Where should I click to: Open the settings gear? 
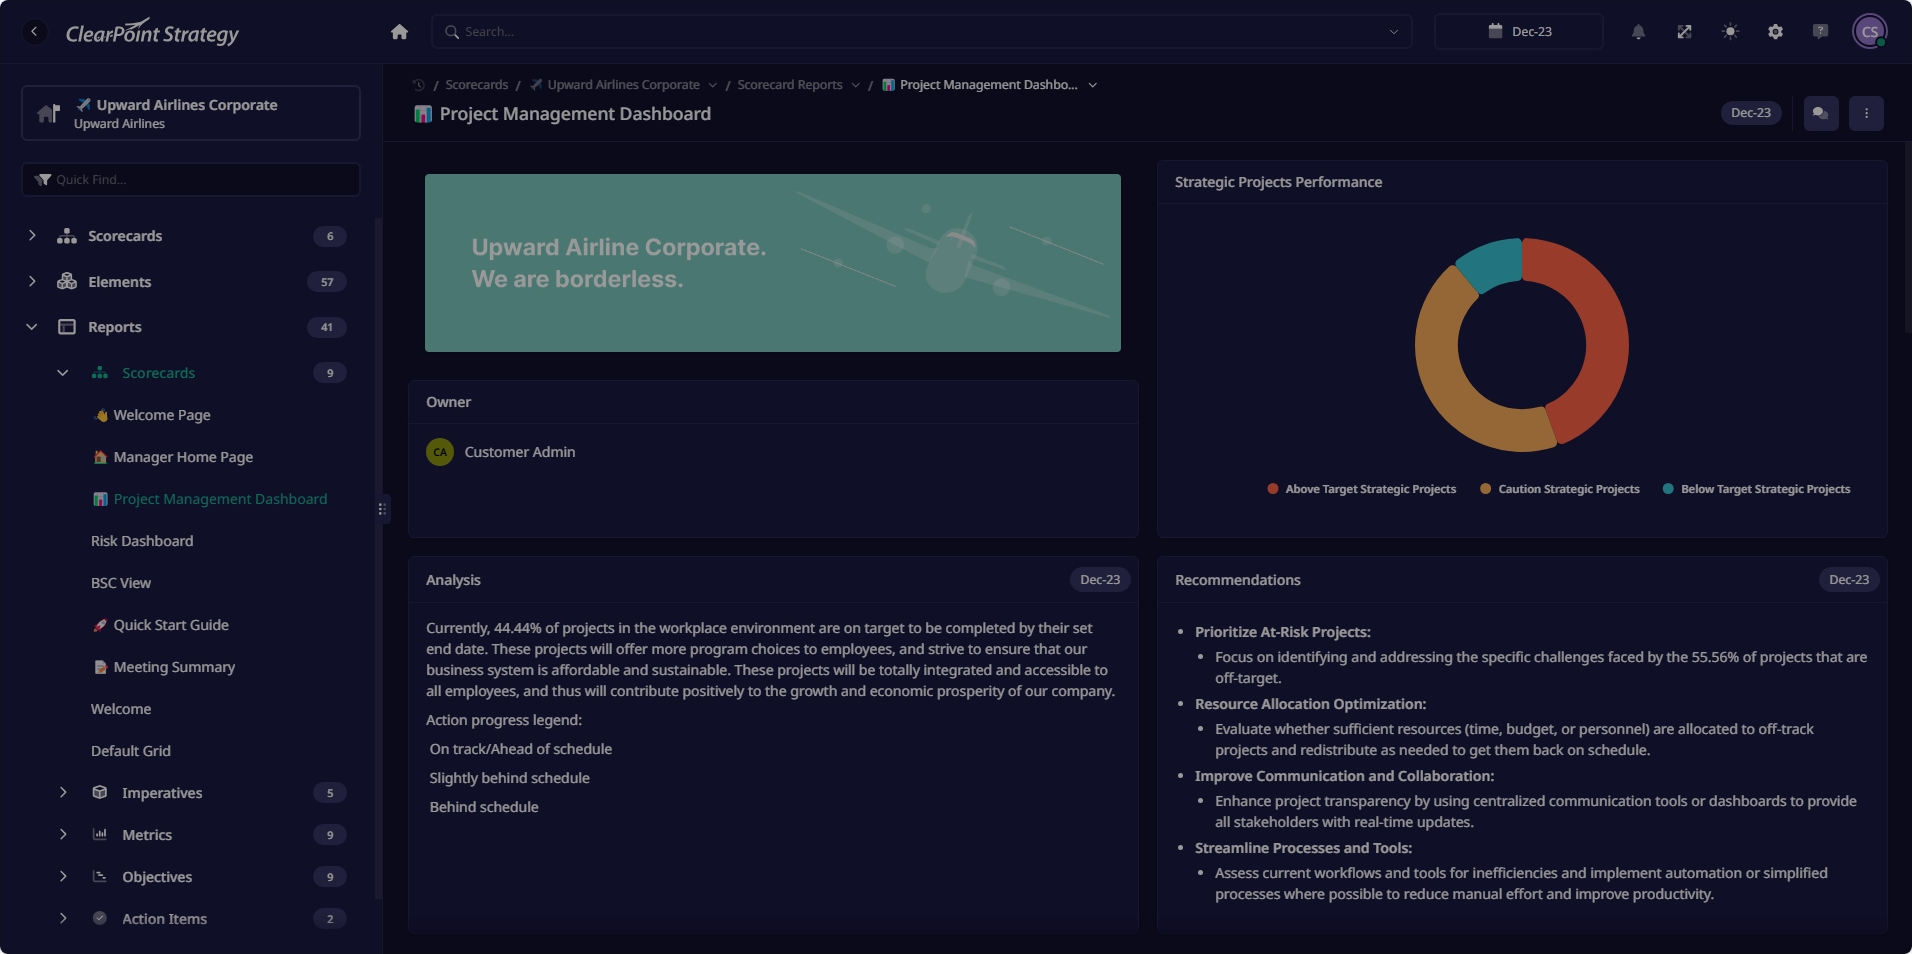(1775, 32)
